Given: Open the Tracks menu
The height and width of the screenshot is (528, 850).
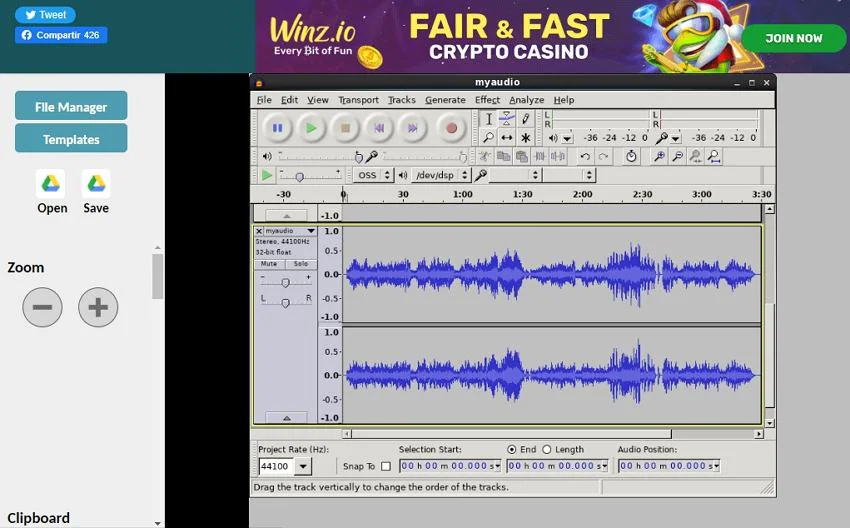Looking at the screenshot, I should (x=402, y=100).
